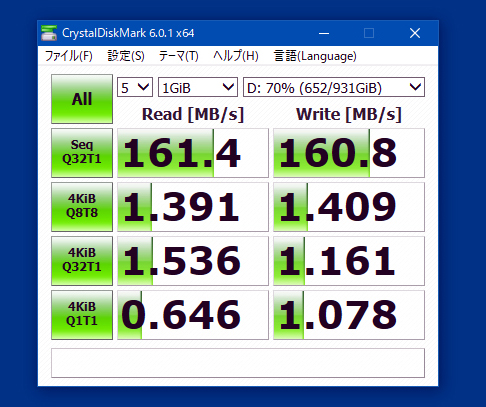This screenshot has height=407, width=486.
Task: Start the 4KiB Q8T8 test
Action: pos(82,207)
